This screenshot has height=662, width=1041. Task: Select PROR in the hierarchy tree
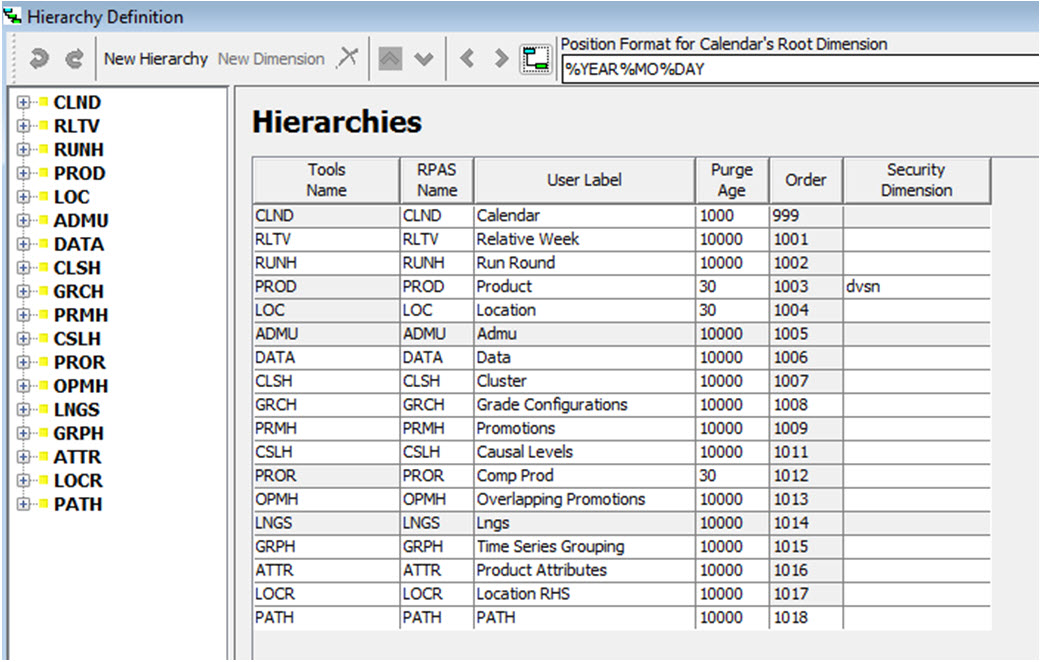[x=80, y=363]
